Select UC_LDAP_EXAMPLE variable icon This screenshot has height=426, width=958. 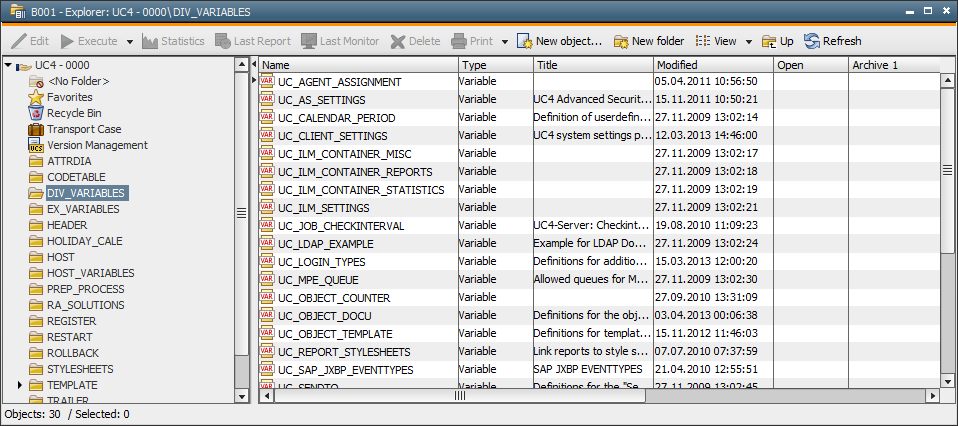coord(267,243)
